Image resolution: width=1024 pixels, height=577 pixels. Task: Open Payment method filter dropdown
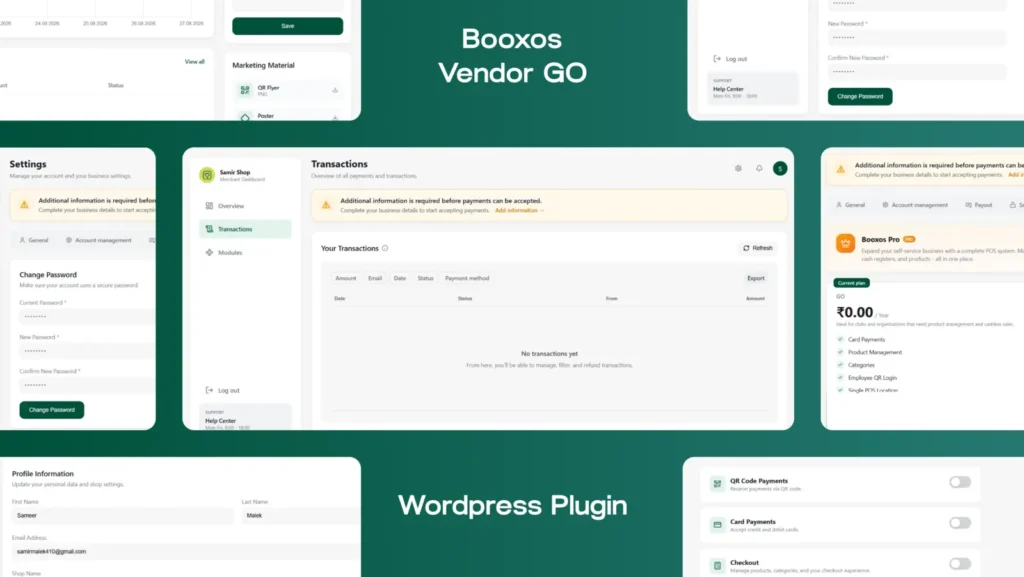pos(467,278)
